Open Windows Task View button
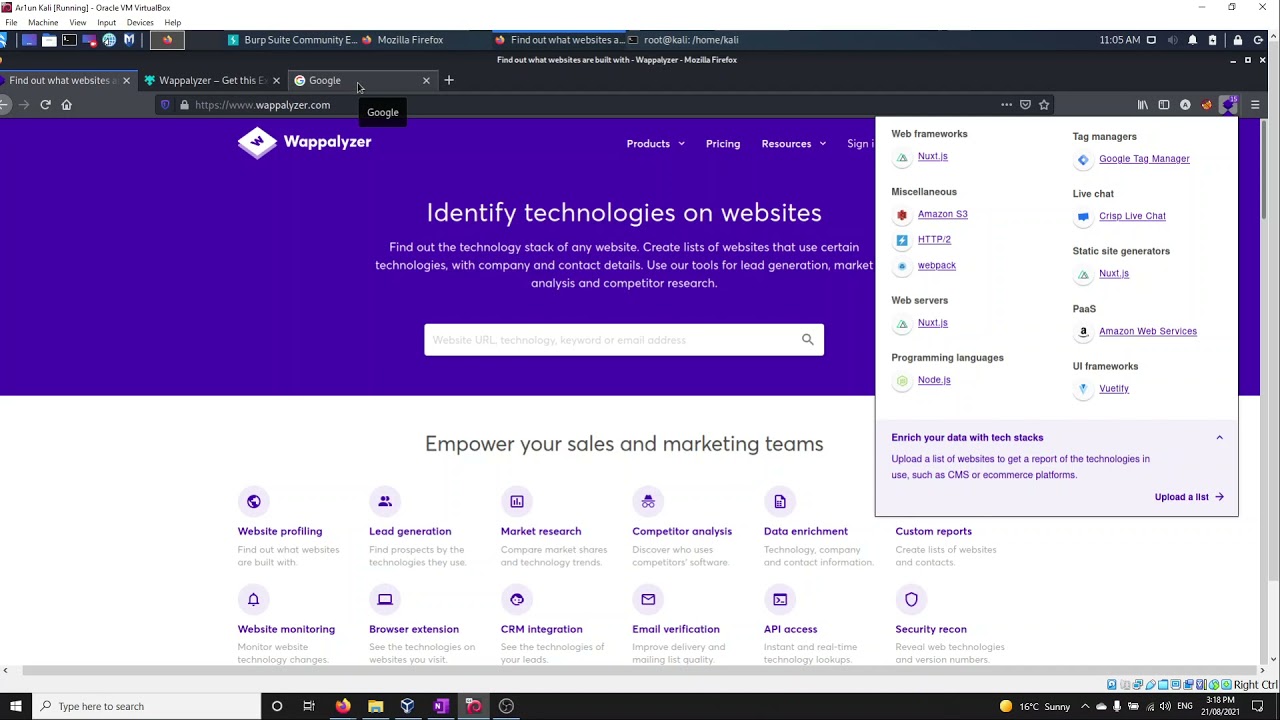 tap(309, 706)
